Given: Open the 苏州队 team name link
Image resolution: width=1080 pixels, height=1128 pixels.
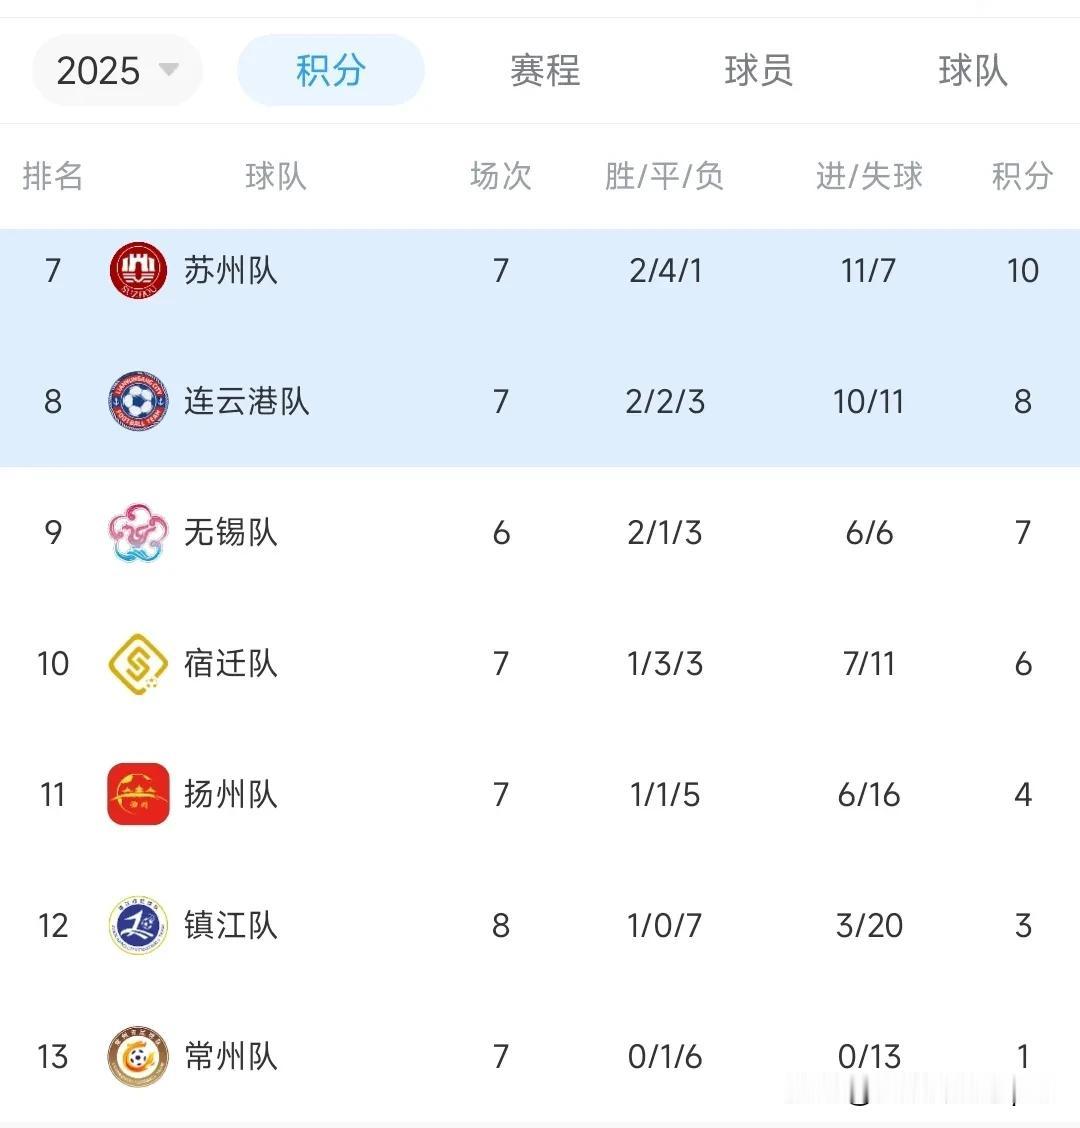Looking at the screenshot, I should (x=230, y=271).
